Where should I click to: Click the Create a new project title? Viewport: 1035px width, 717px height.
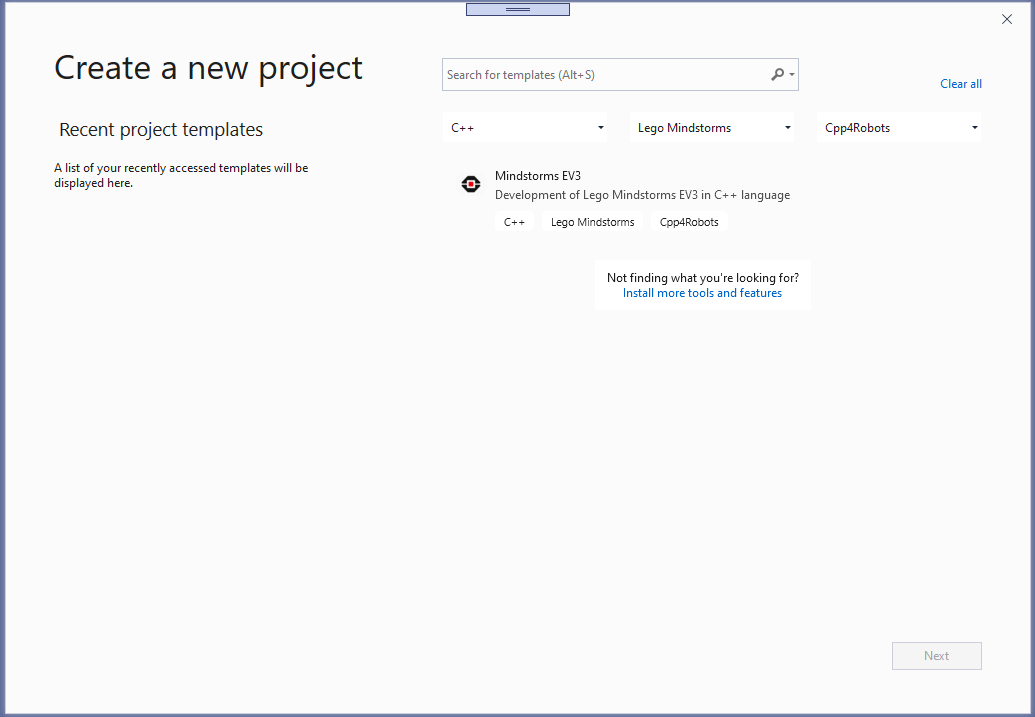click(209, 67)
